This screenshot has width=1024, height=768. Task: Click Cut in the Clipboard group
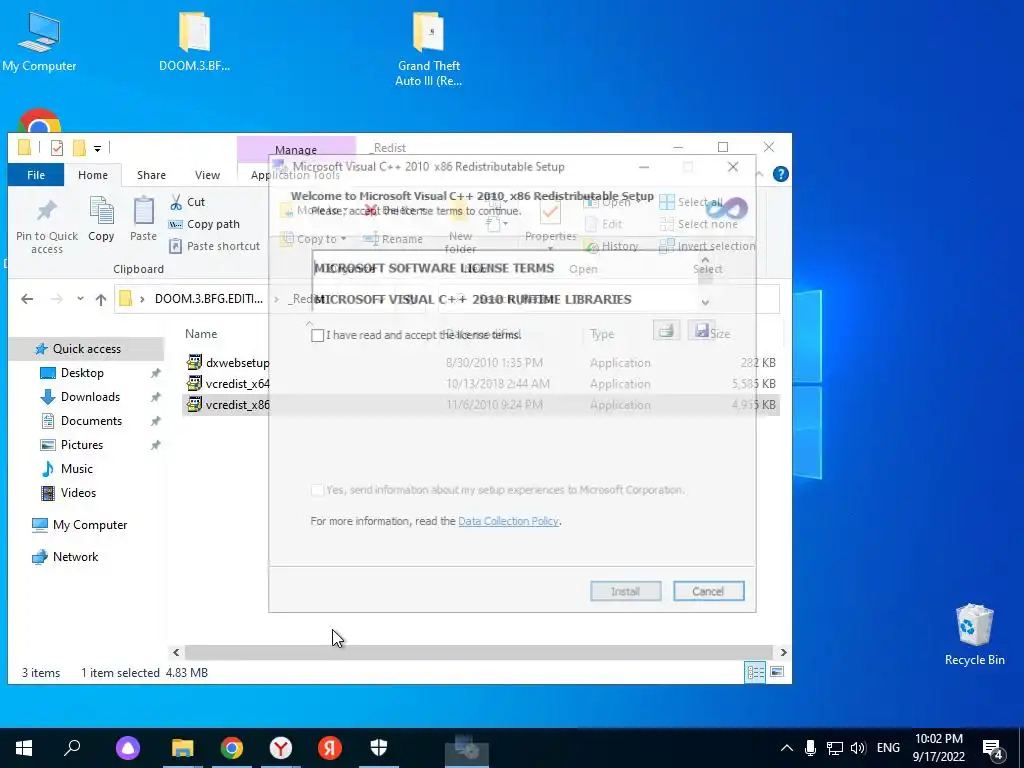[187, 202]
